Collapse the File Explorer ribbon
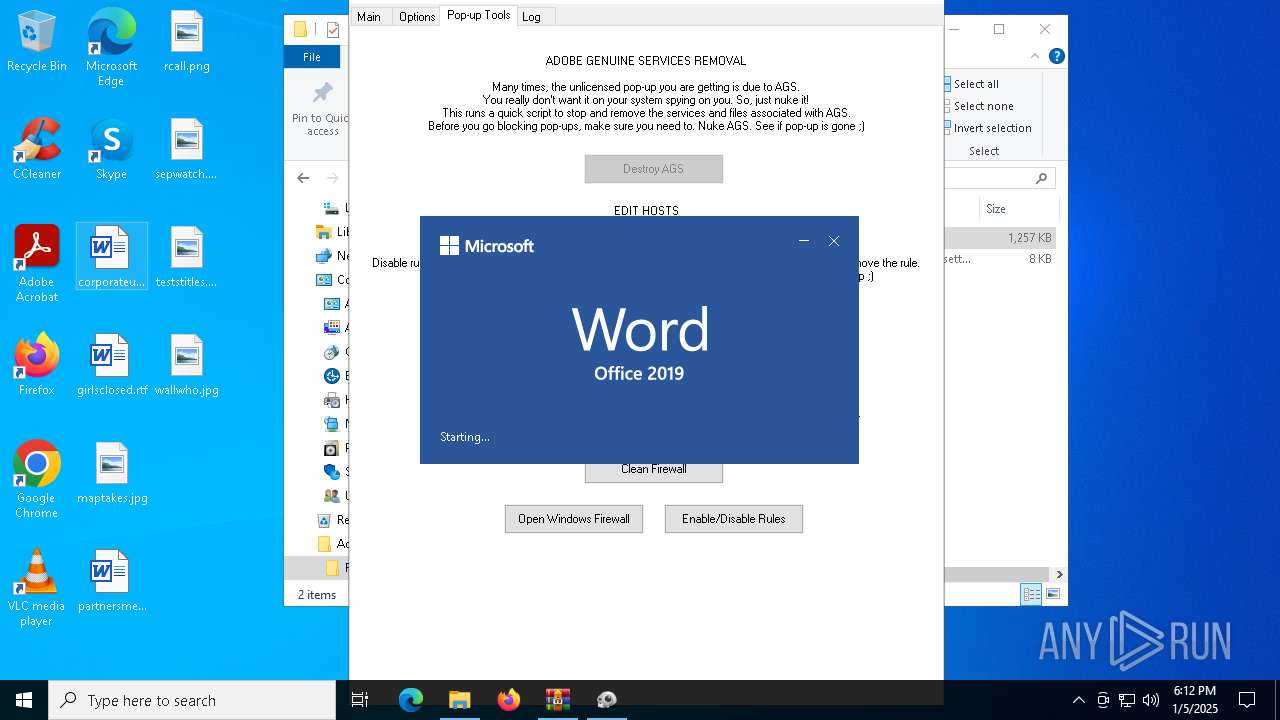This screenshot has height=720, width=1280. (x=1036, y=56)
